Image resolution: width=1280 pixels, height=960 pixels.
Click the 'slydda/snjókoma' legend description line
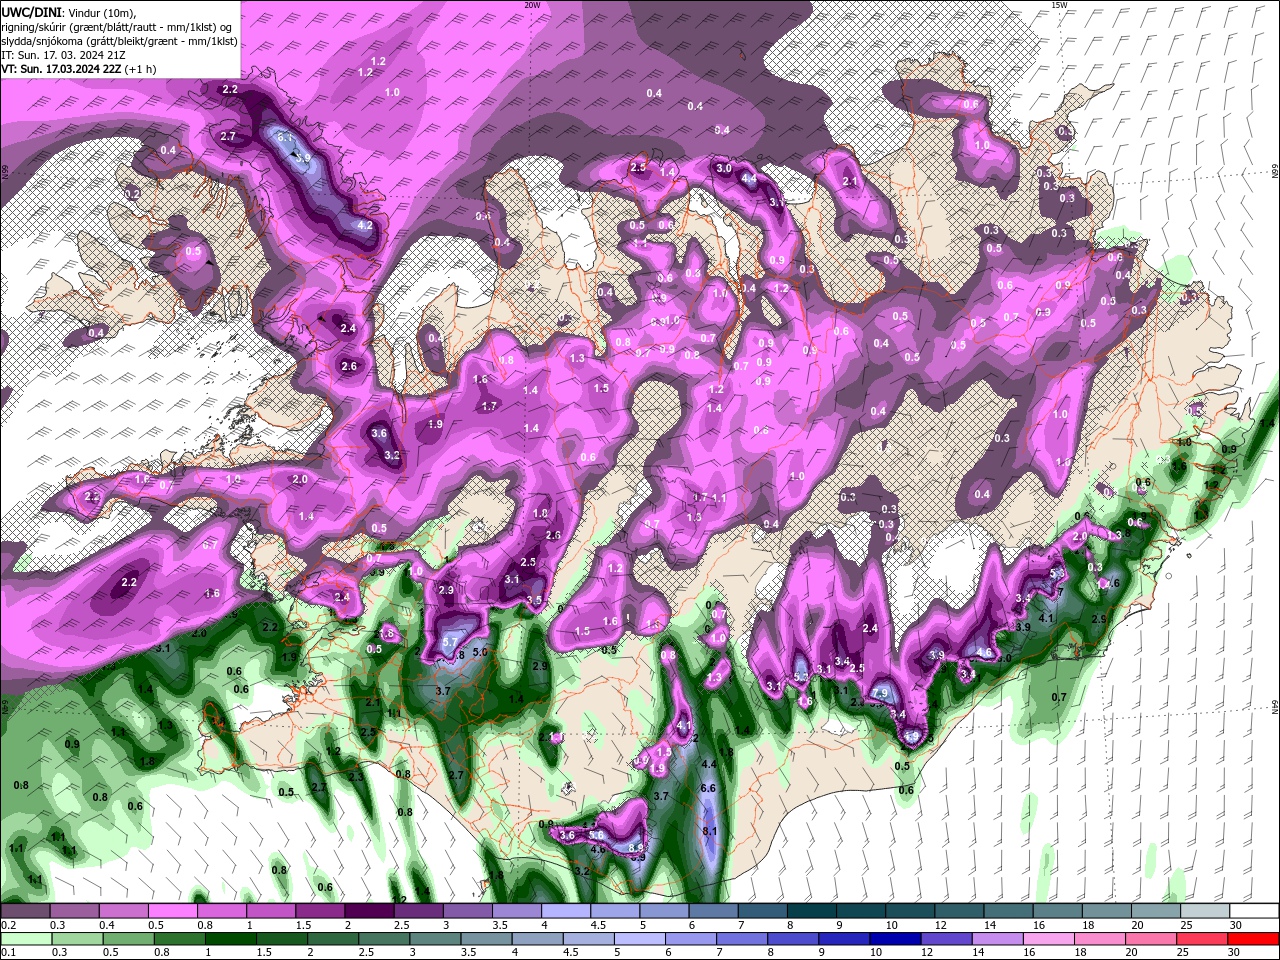click(118, 41)
